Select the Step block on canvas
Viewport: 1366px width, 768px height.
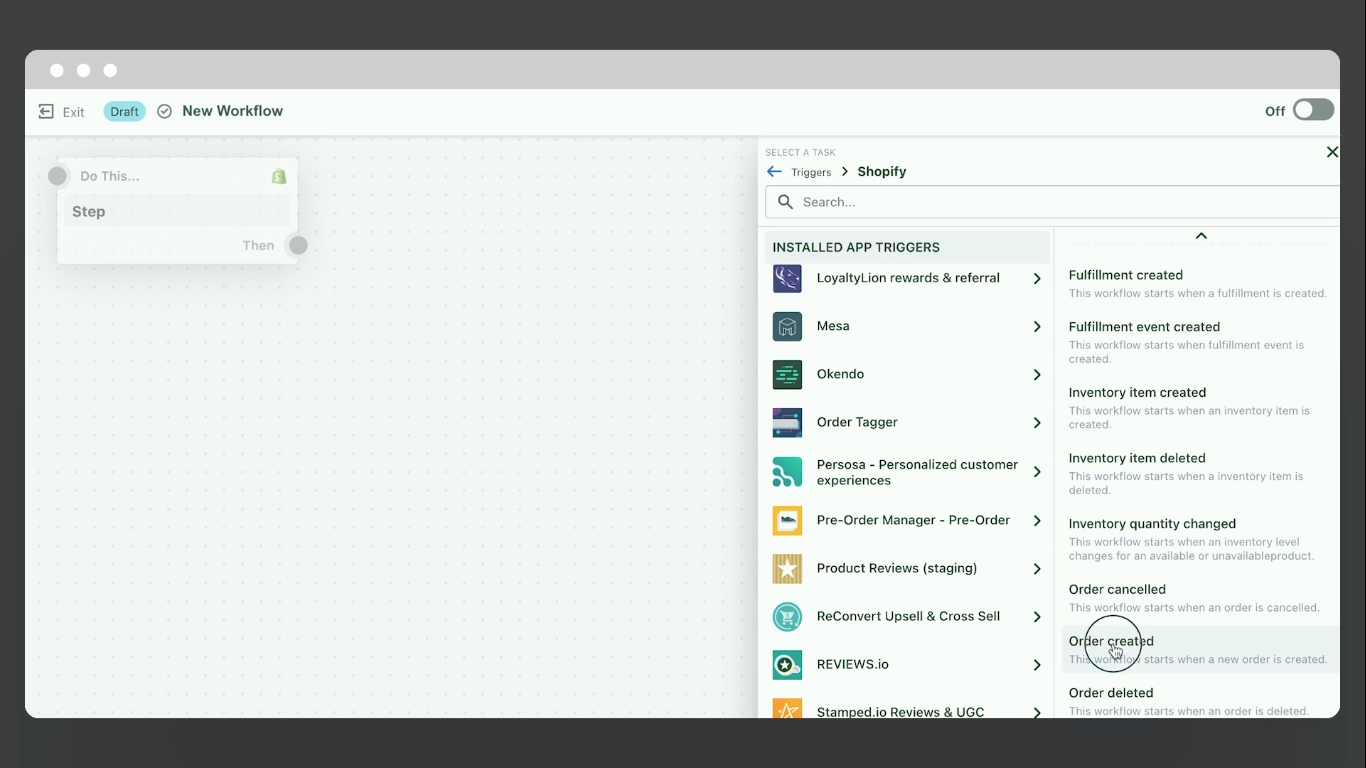click(177, 211)
